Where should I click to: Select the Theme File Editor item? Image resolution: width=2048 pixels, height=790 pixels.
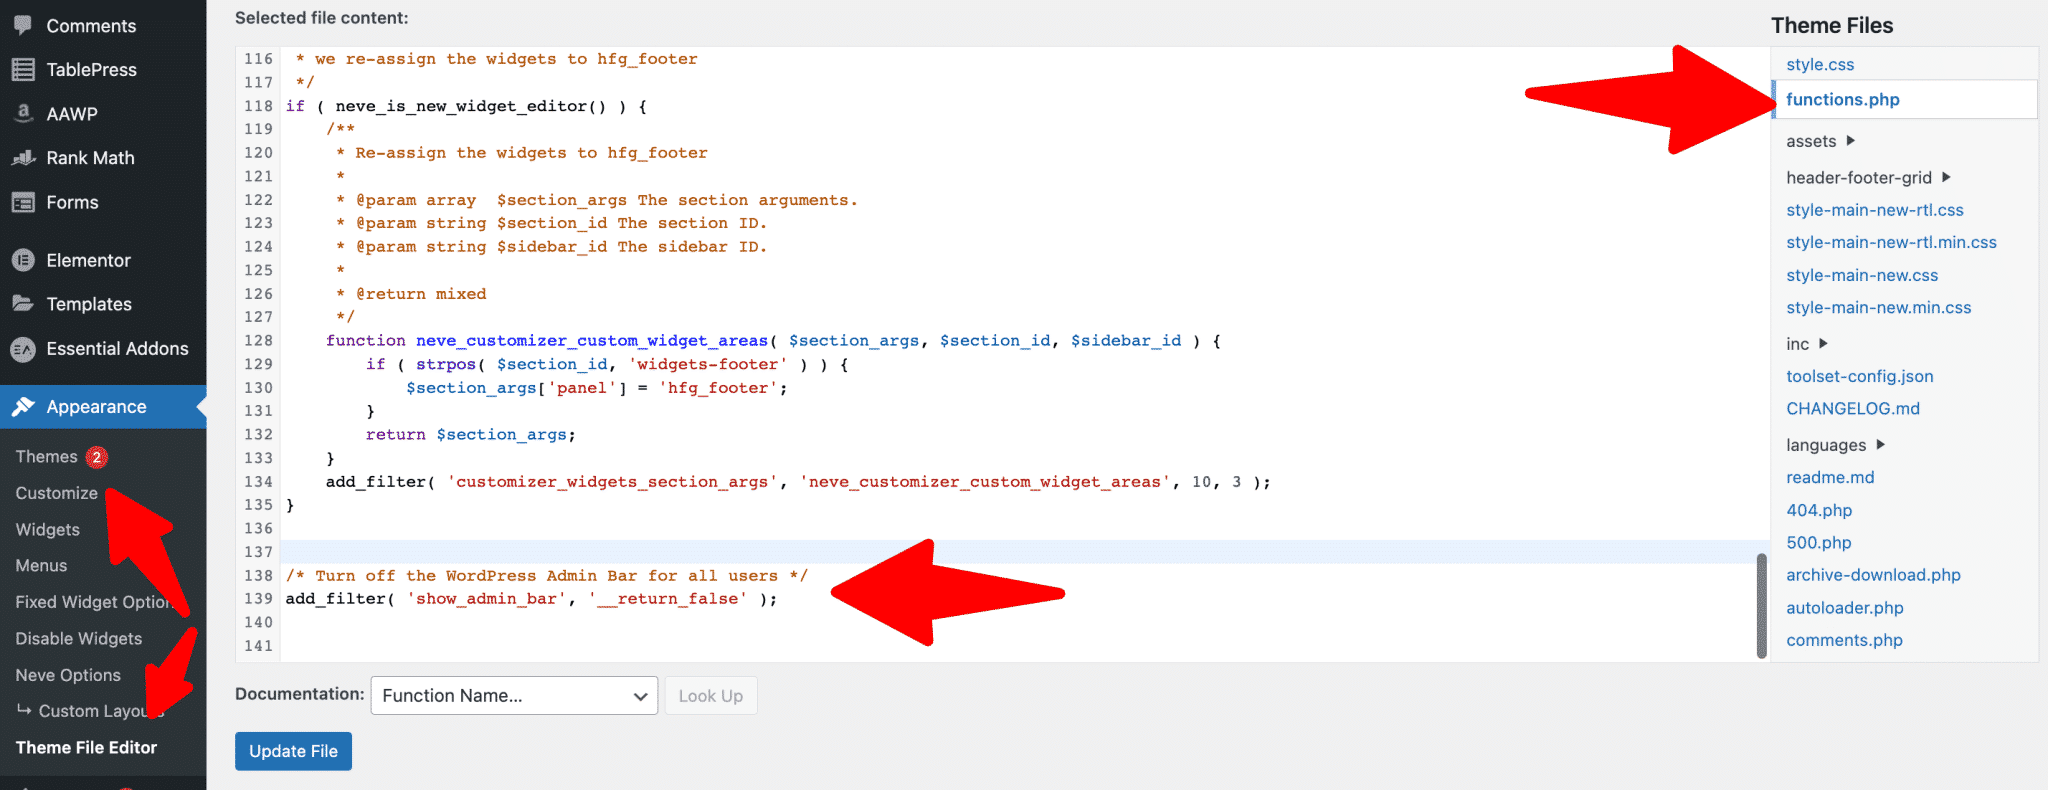point(86,747)
